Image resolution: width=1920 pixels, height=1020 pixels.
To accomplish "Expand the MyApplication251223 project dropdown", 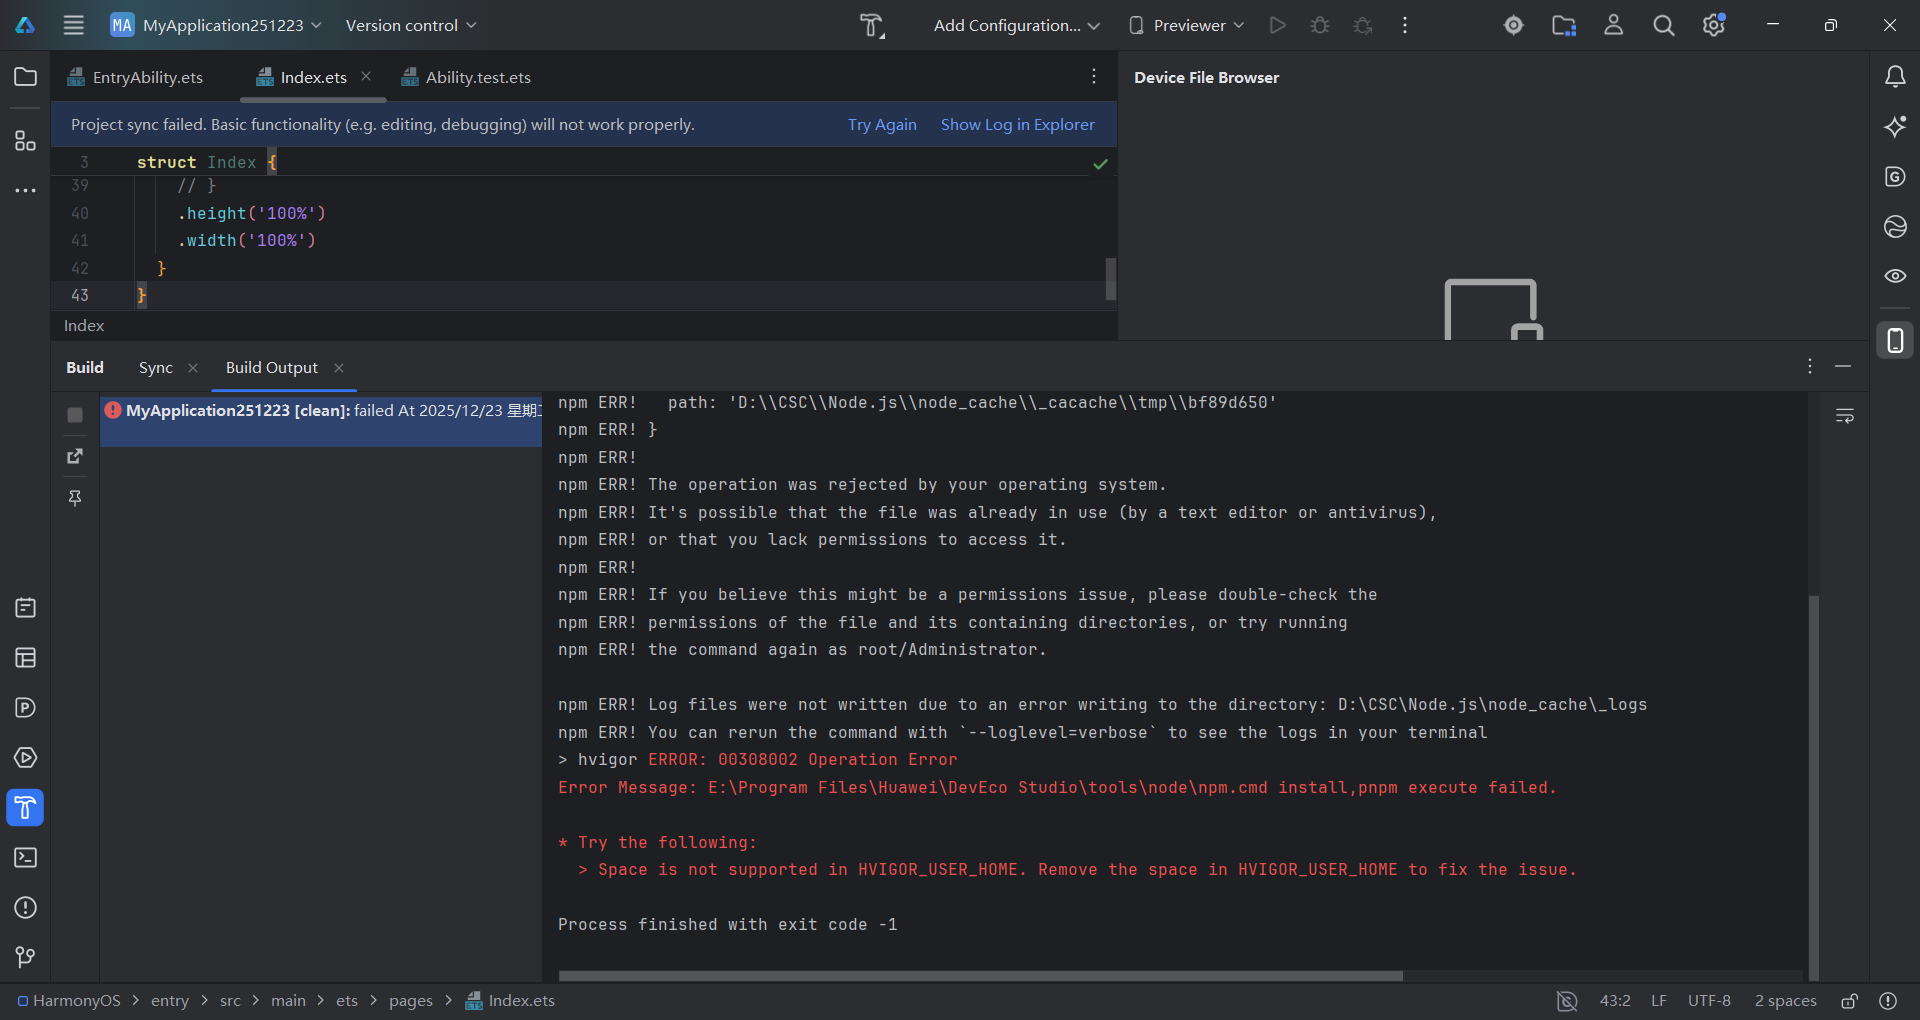I will click(222, 26).
